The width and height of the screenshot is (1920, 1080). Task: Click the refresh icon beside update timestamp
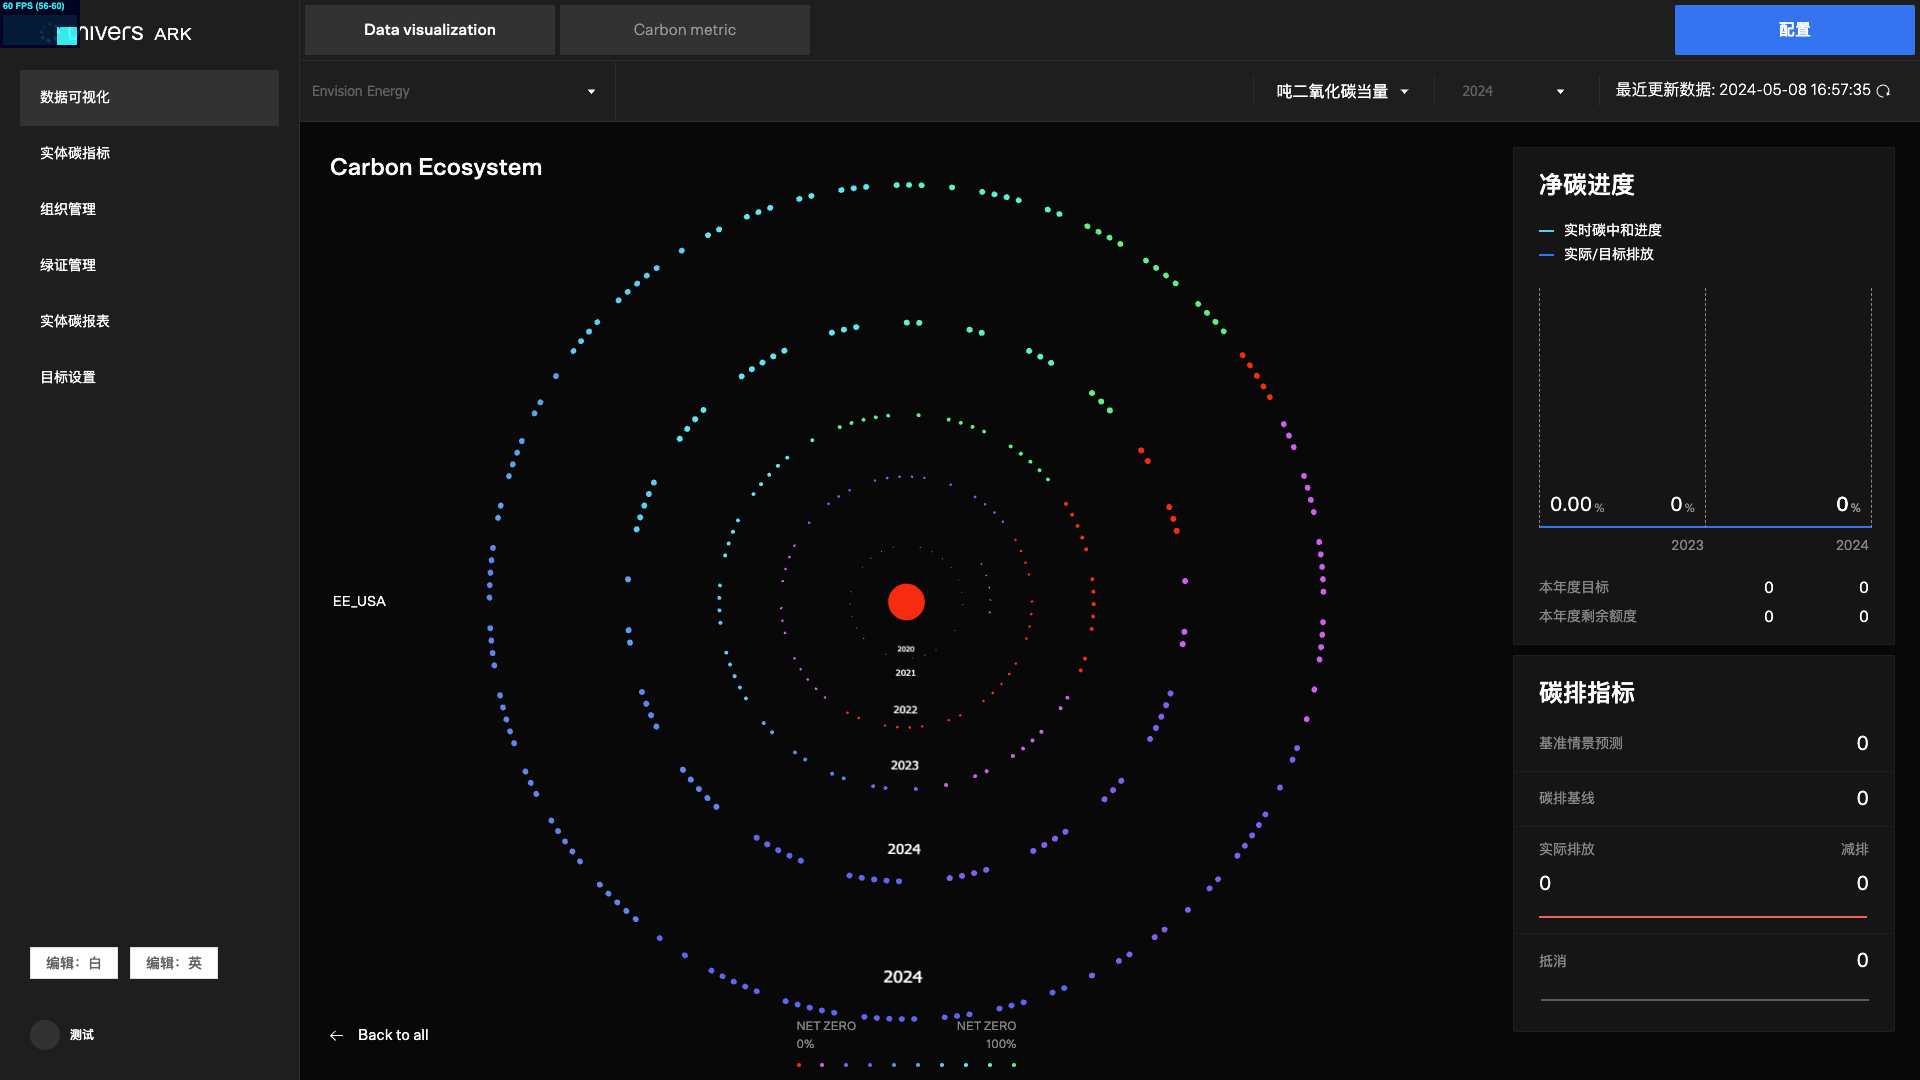[1884, 91]
